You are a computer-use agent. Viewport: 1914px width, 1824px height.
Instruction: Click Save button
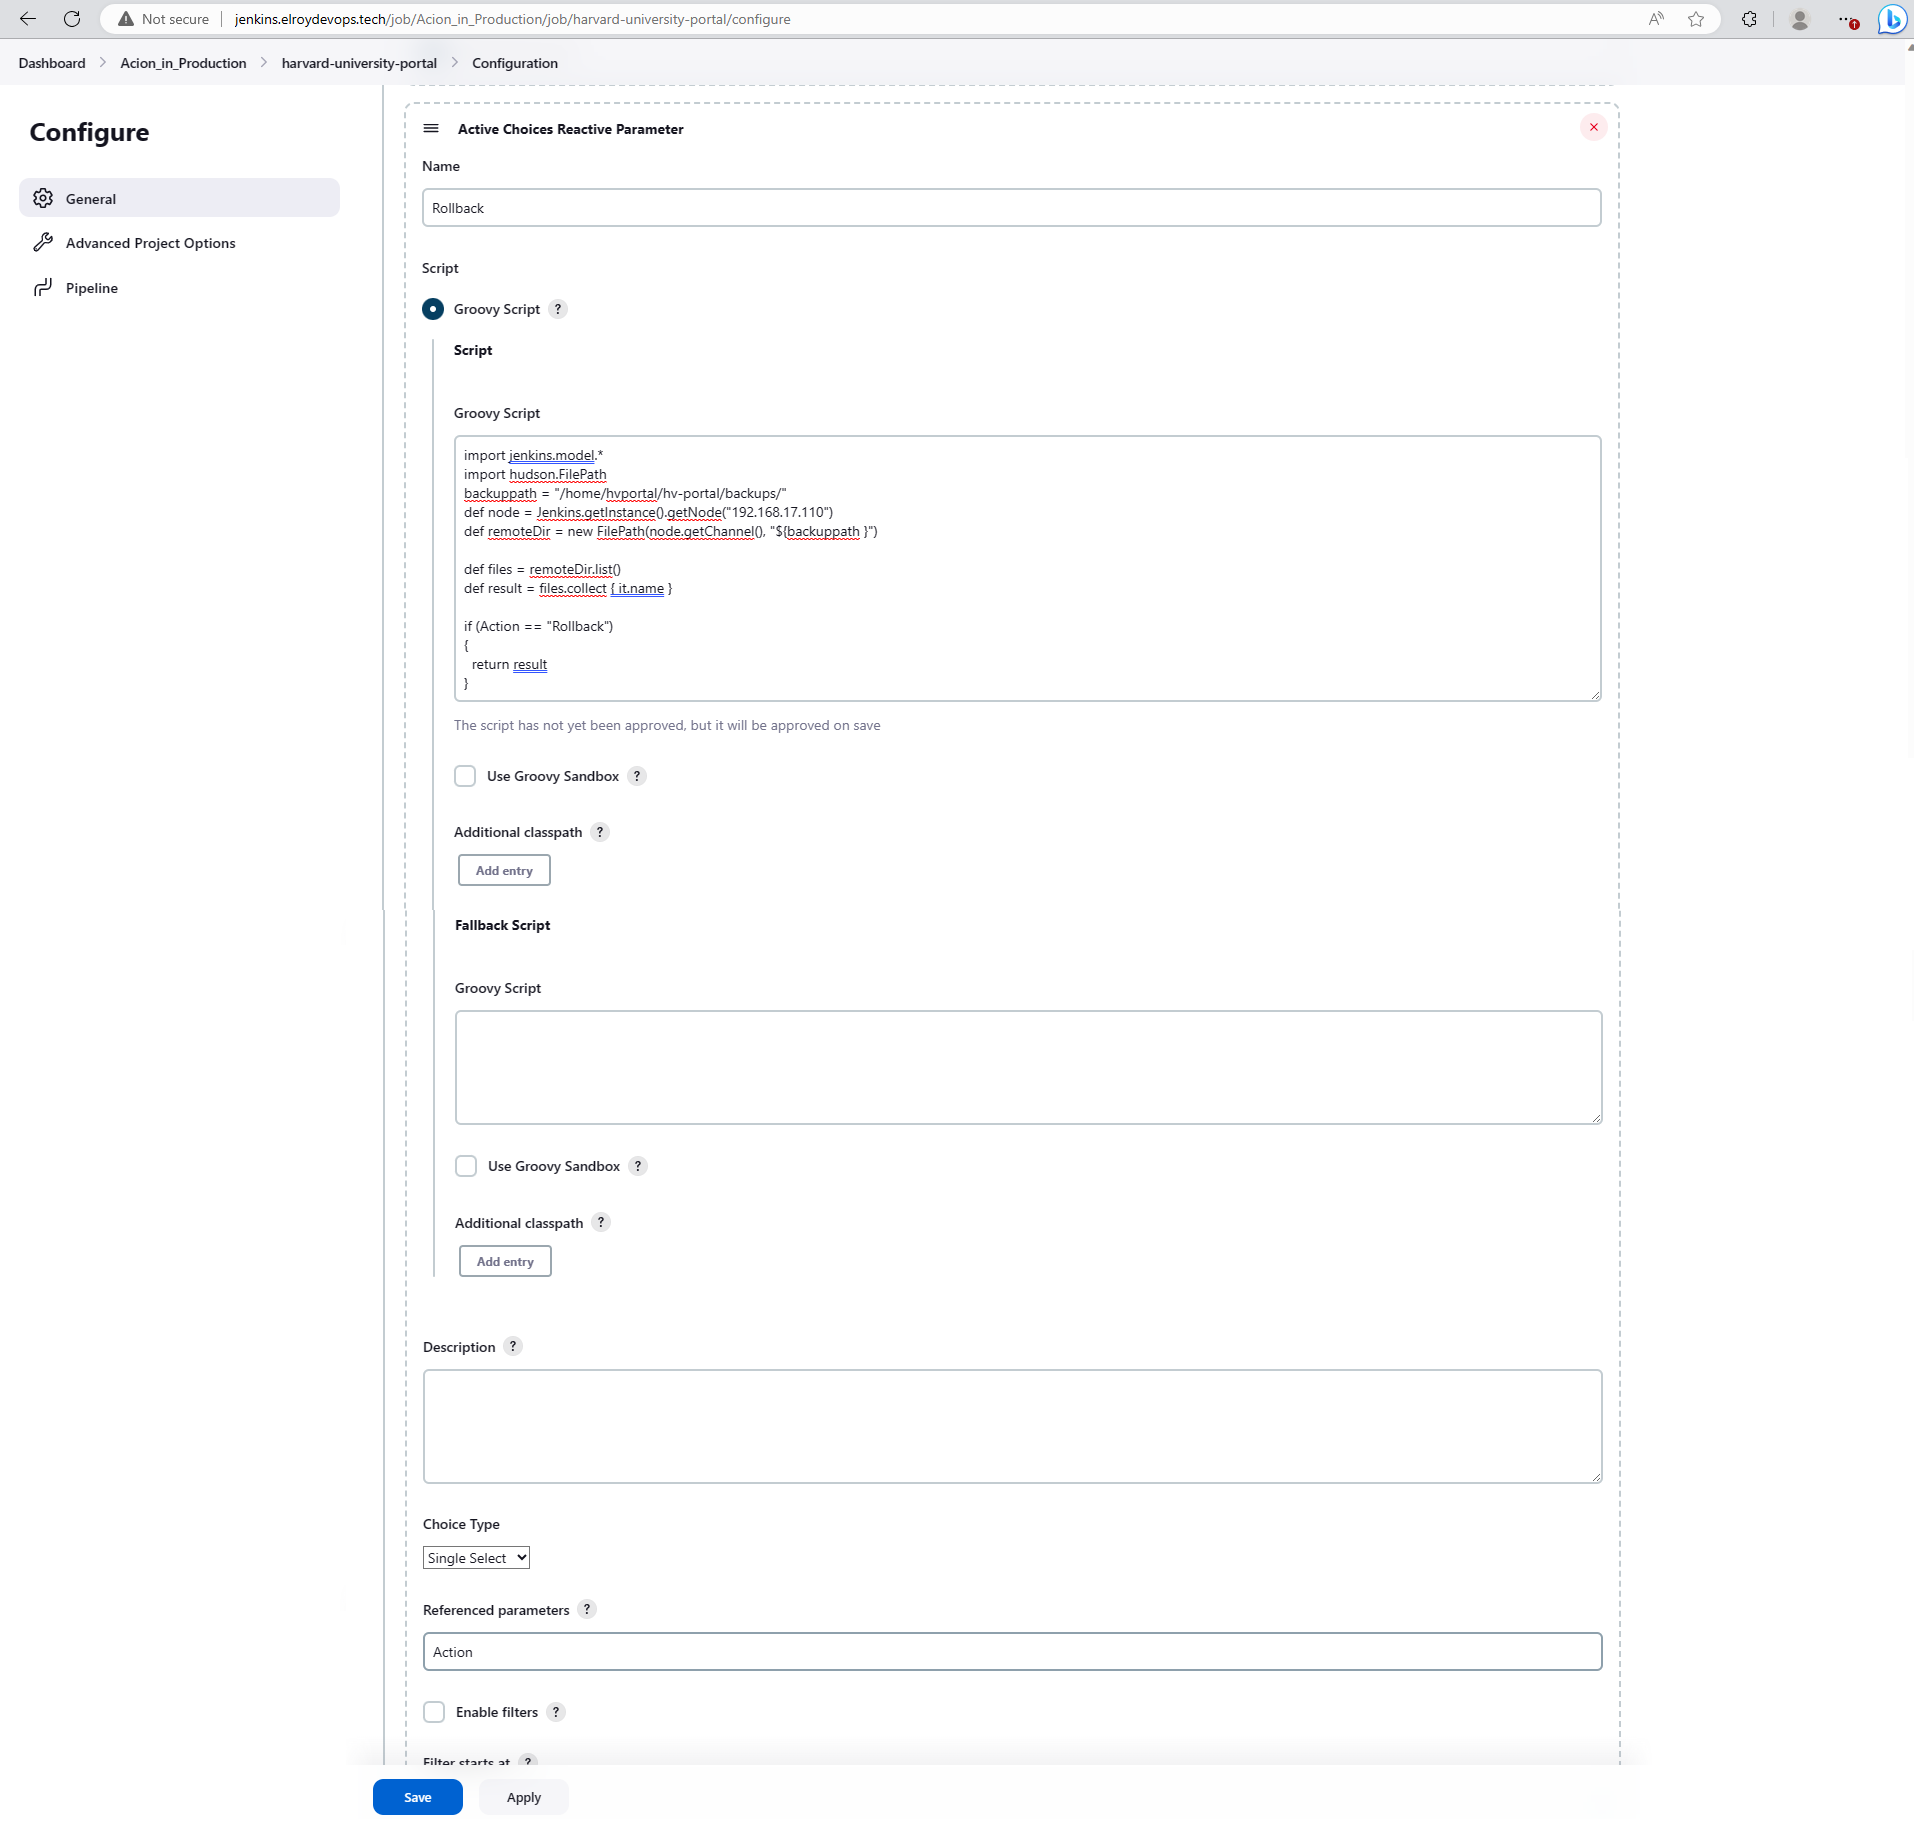(x=418, y=1797)
